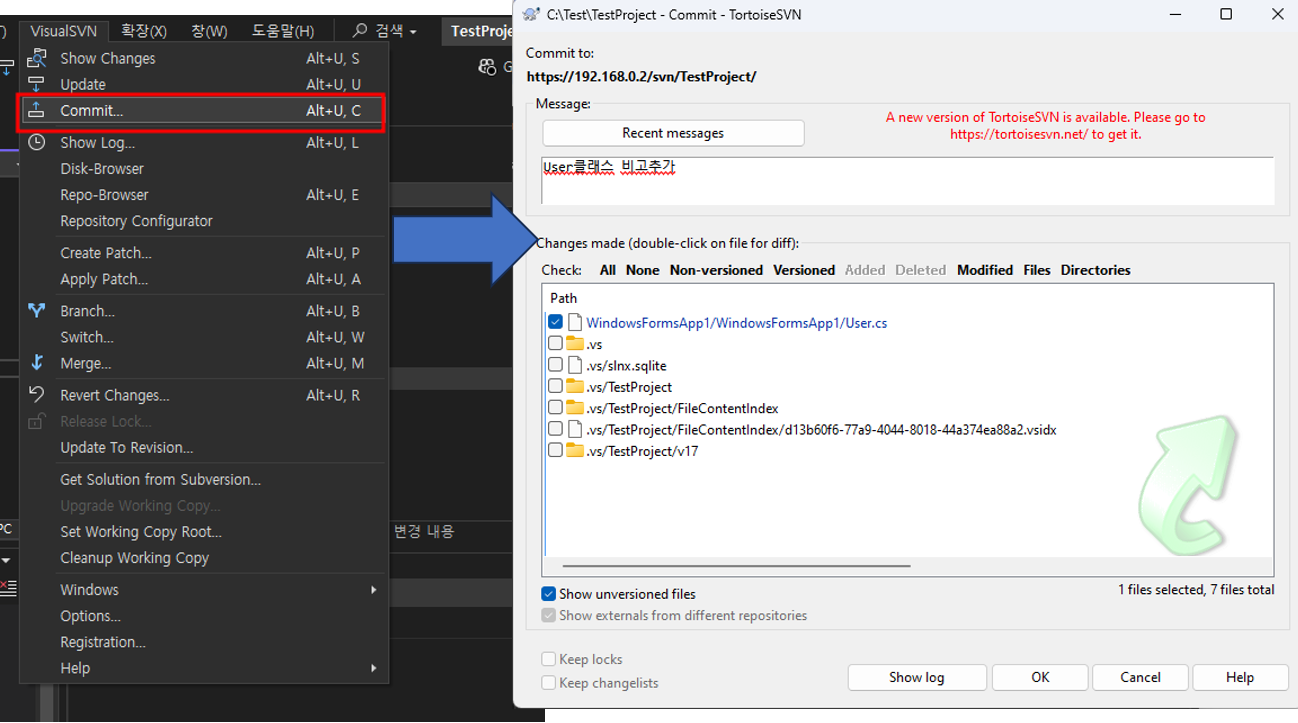Click the .vs/TestProject/v17 folder icon
The height and width of the screenshot is (723, 1298).
pos(575,451)
